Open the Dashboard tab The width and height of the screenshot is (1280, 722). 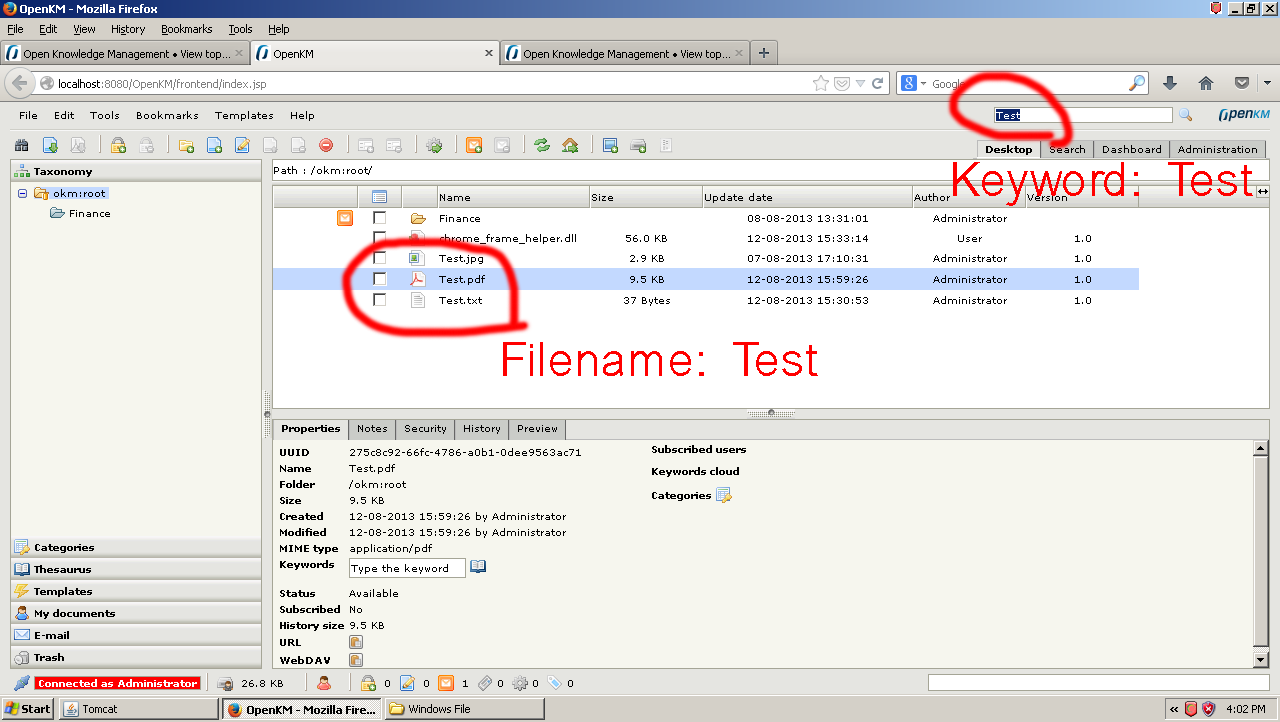pos(1131,149)
